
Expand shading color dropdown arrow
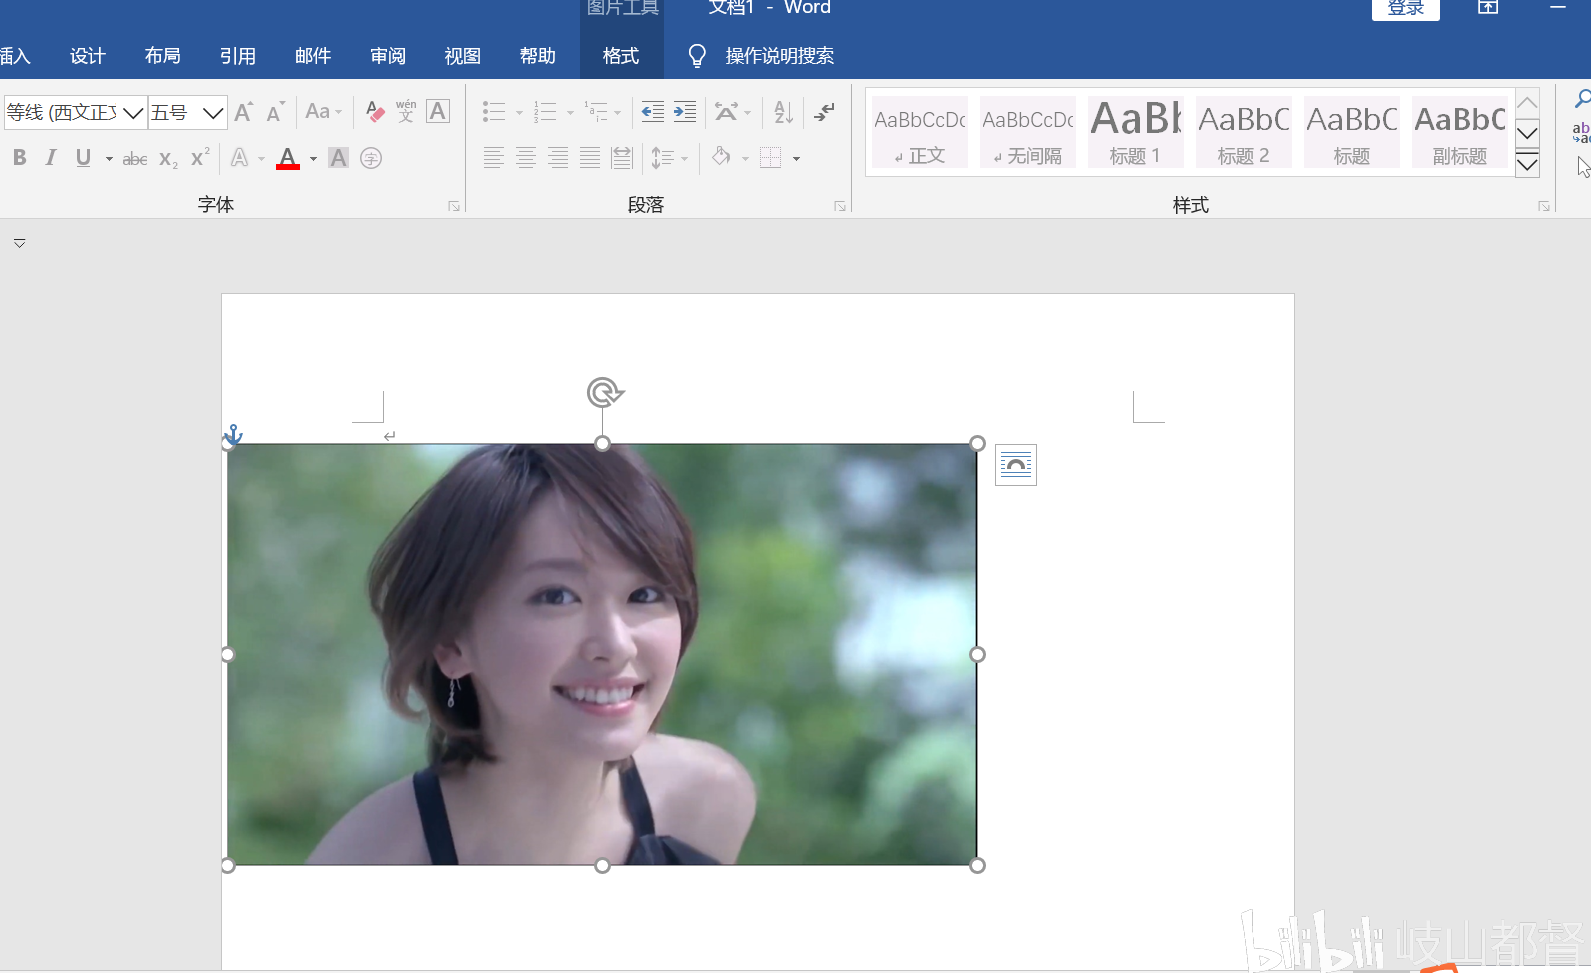coord(745,159)
